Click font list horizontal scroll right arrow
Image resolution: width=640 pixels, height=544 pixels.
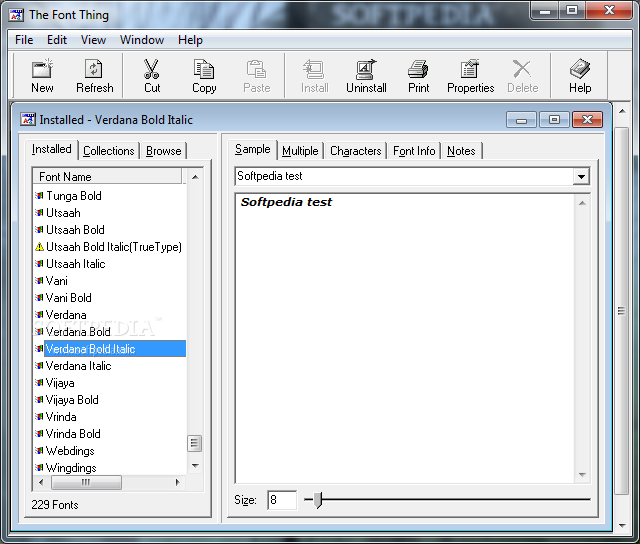point(177,482)
